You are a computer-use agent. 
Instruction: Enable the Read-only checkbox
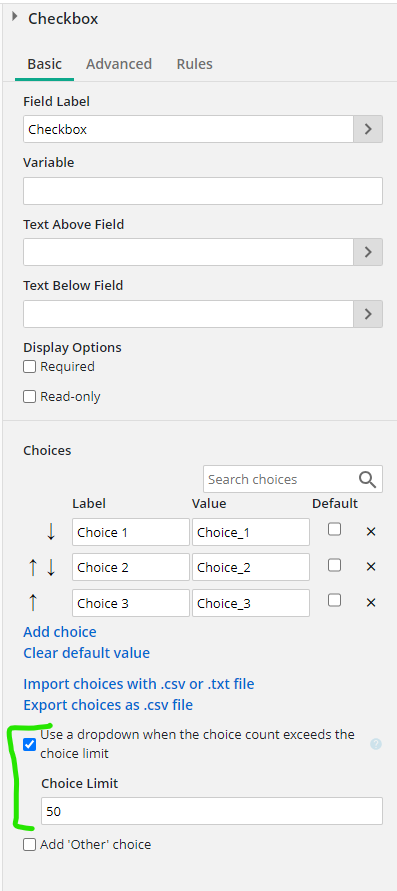(30, 397)
